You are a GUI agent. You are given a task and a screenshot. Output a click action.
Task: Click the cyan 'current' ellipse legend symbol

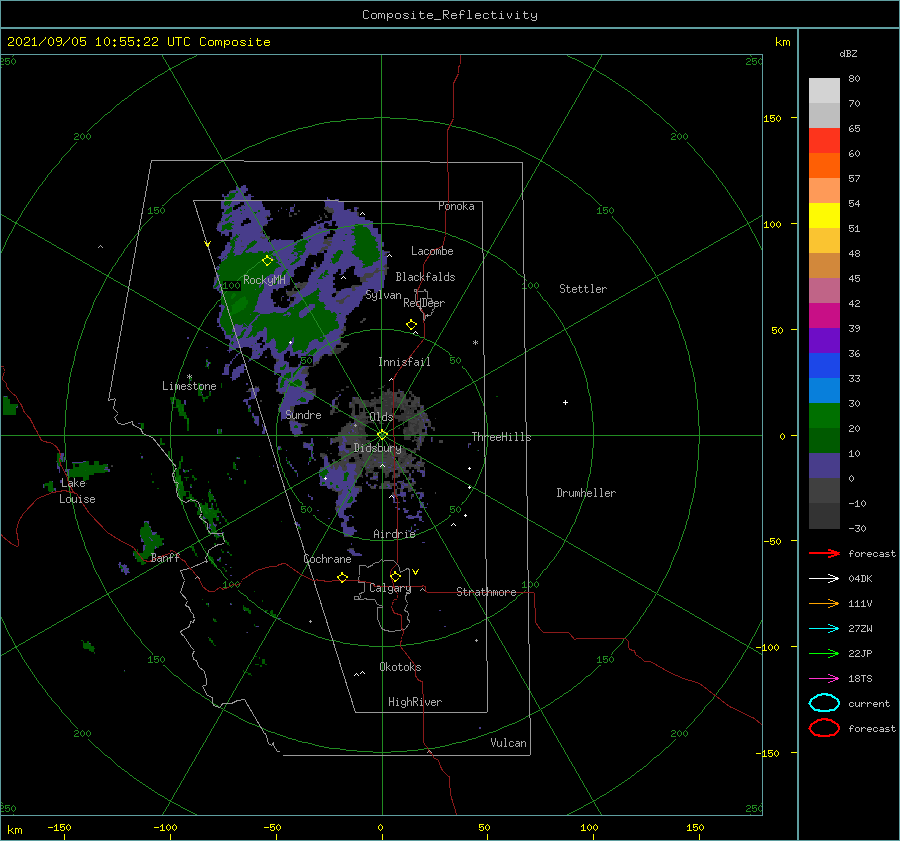tap(824, 703)
